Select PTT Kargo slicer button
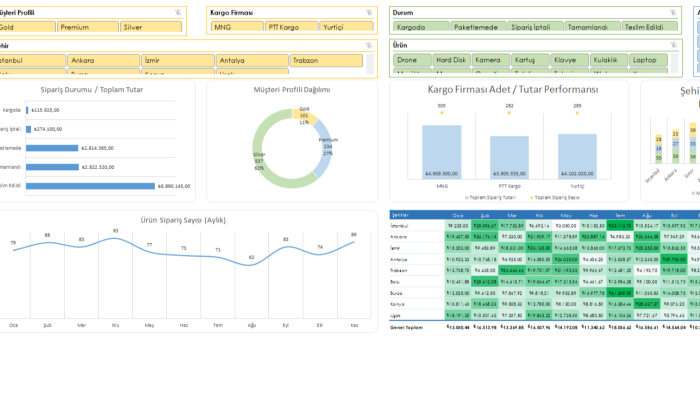 tap(291, 27)
